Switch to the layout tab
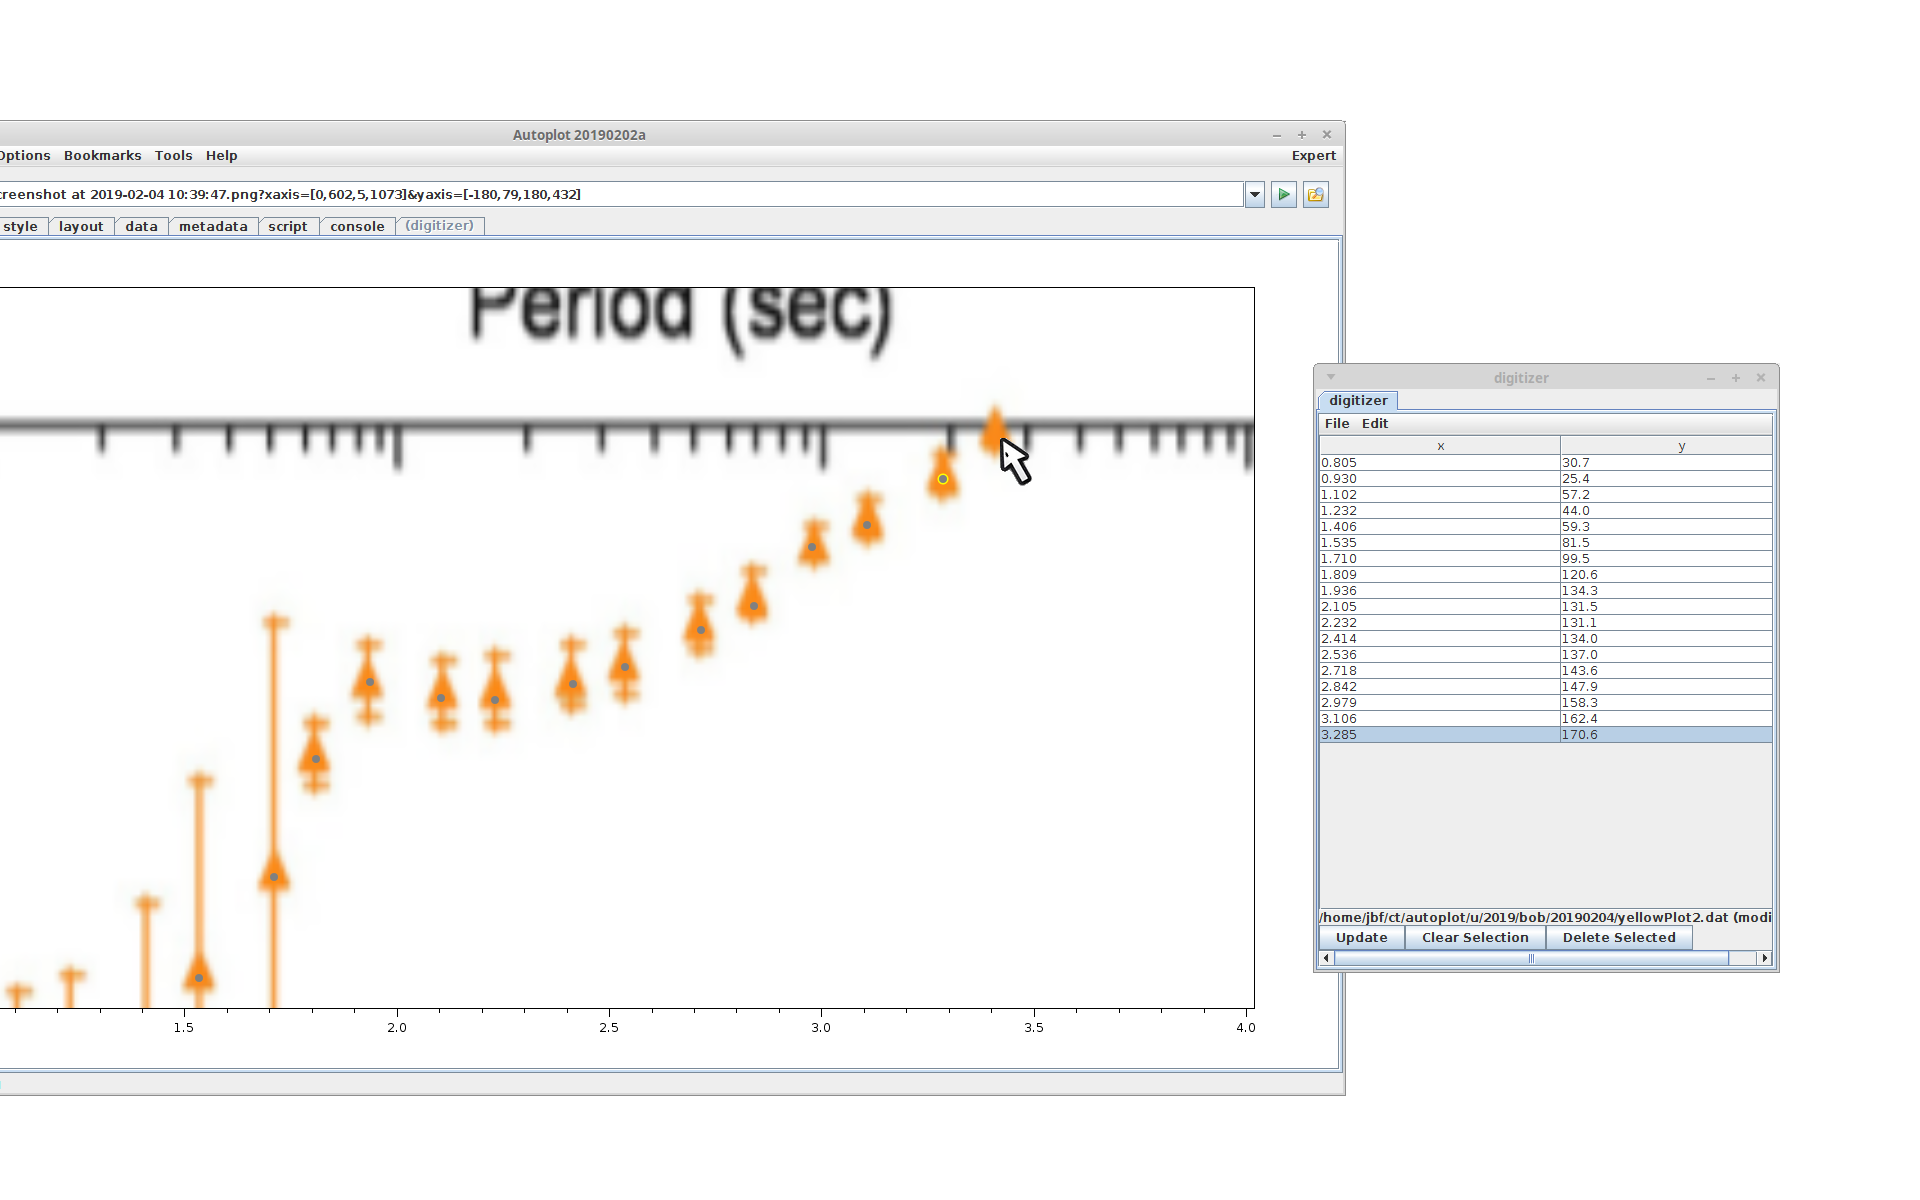 click(81, 227)
